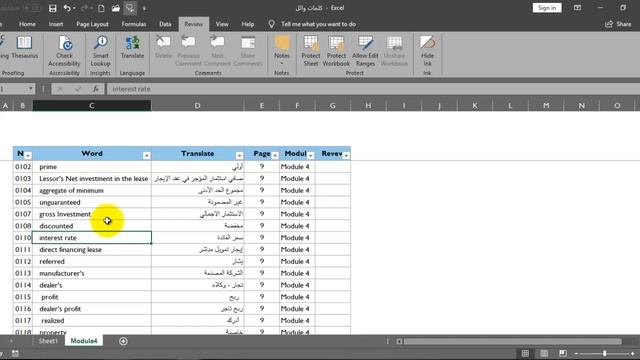Click the zoom slider handle
The height and width of the screenshot is (360, 640).
[604, 353]
